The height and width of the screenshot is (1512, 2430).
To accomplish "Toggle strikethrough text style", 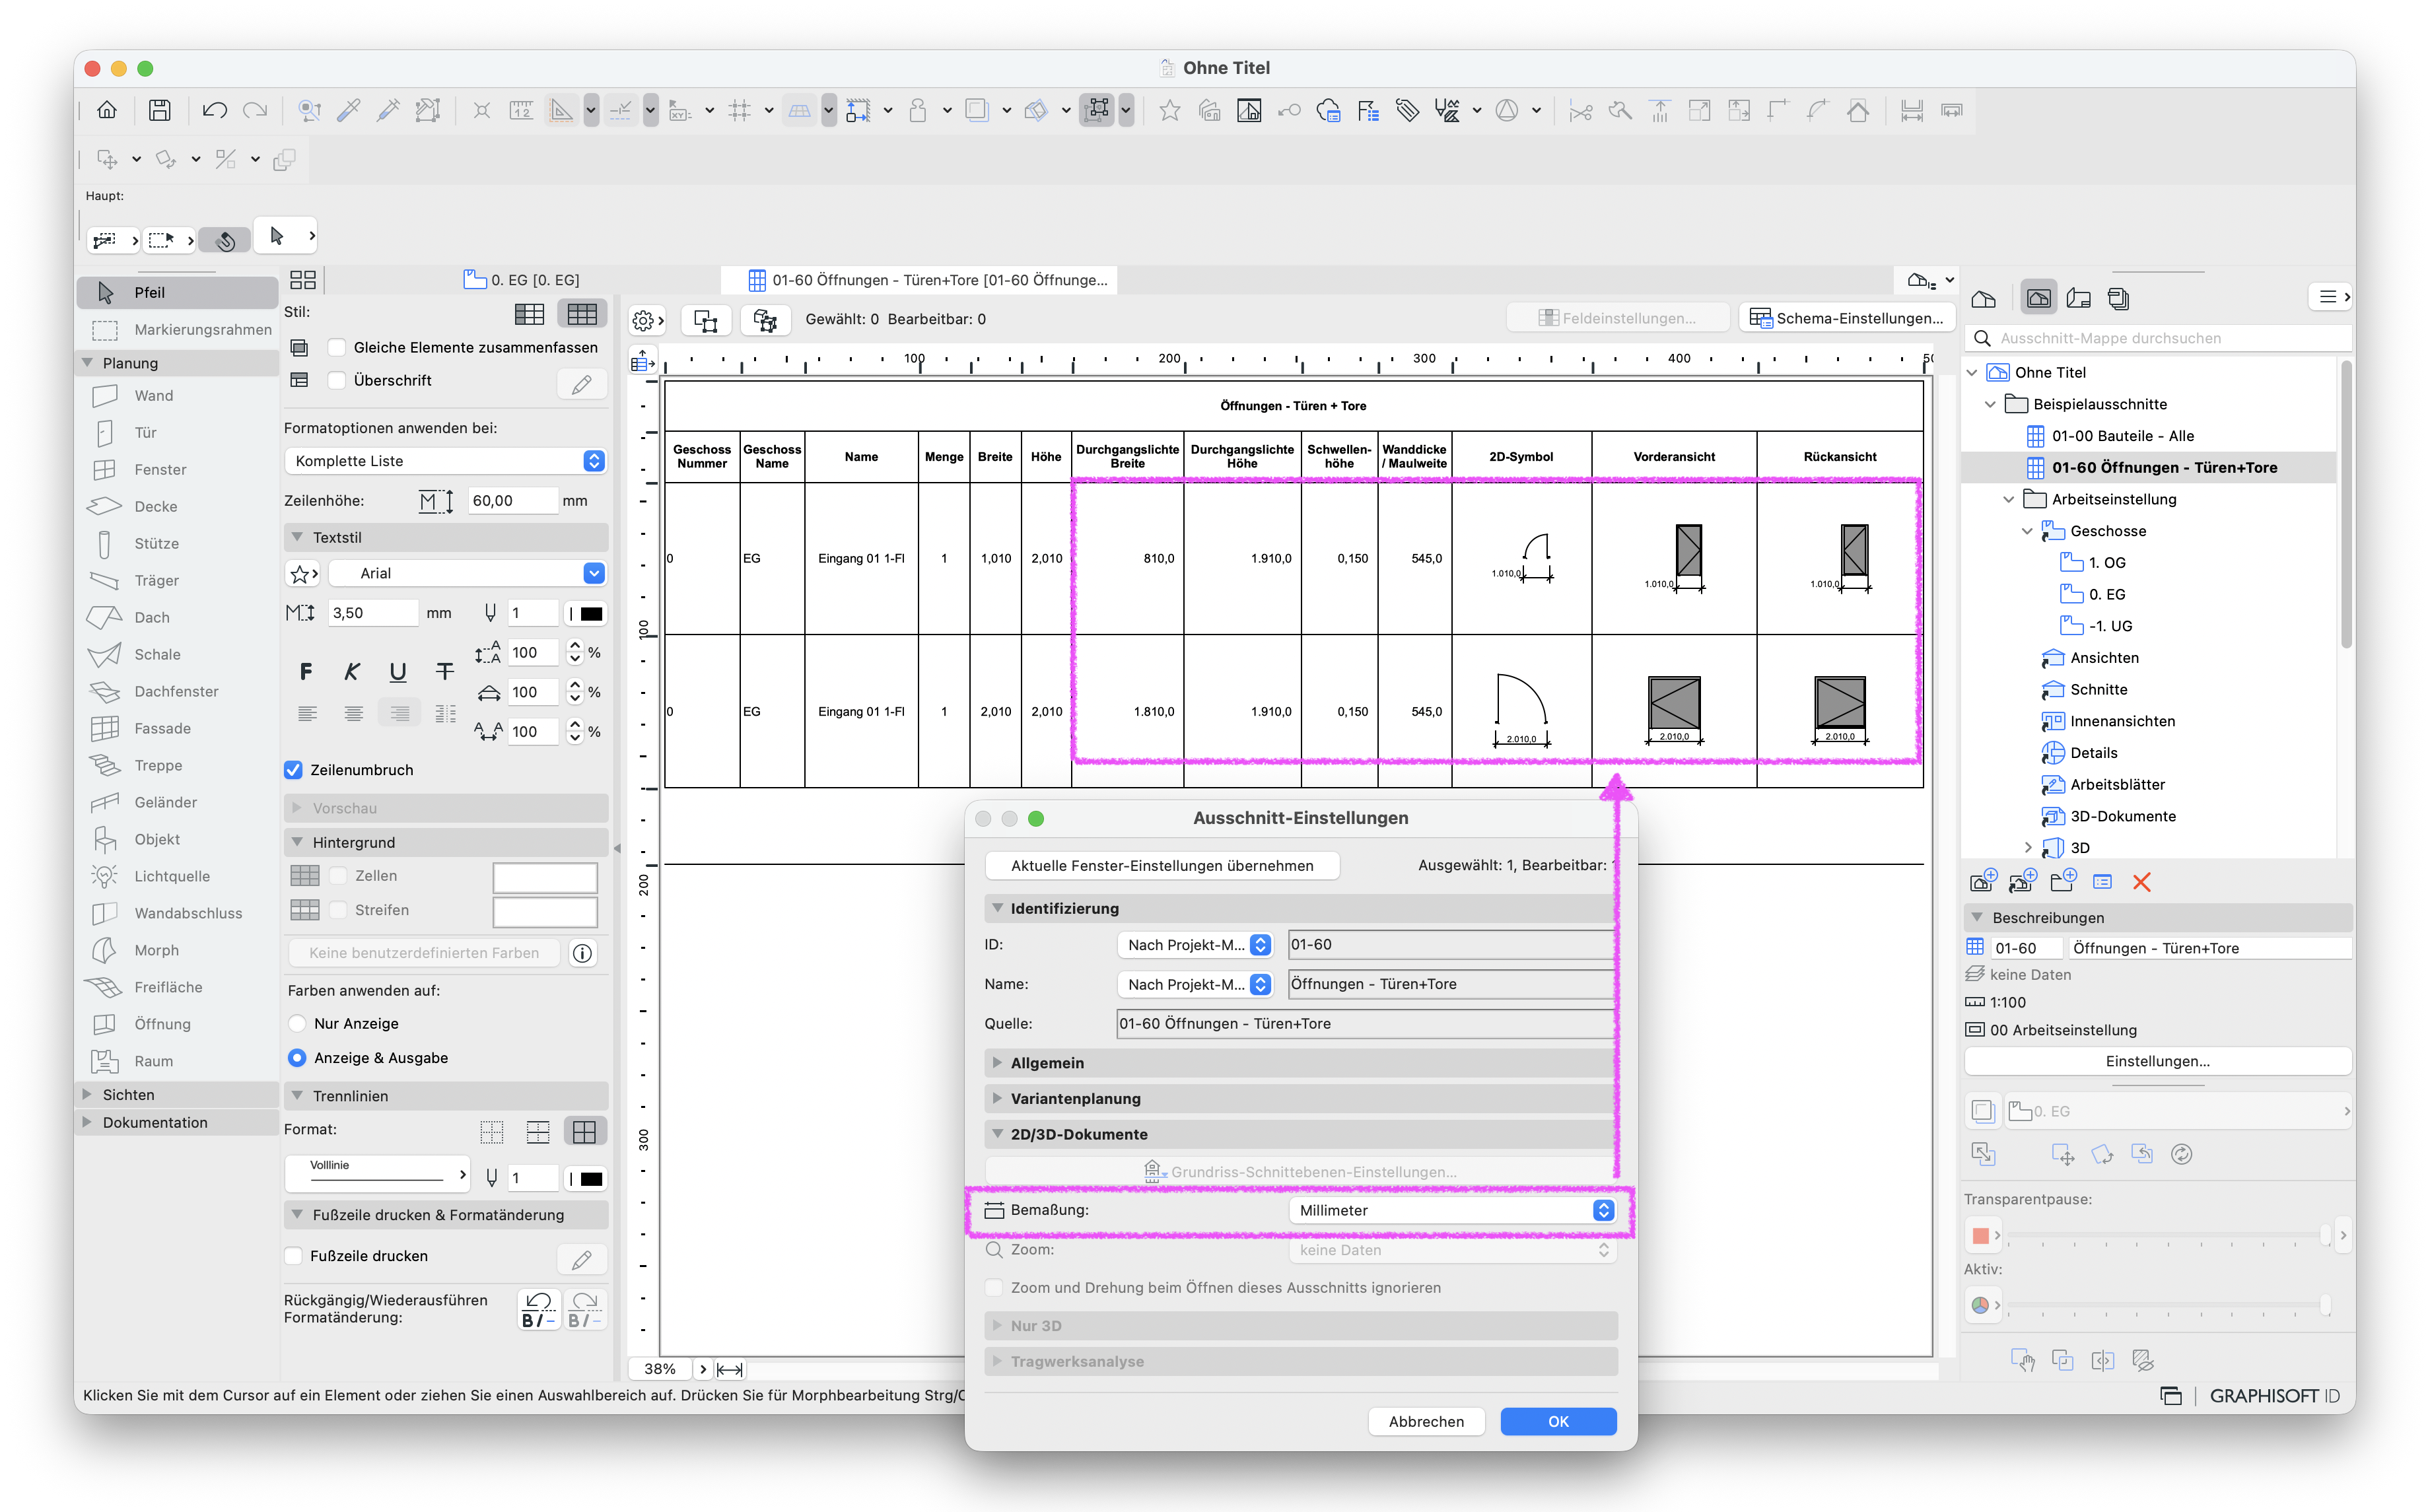I will pyautogui.click(x=445, y=672).
